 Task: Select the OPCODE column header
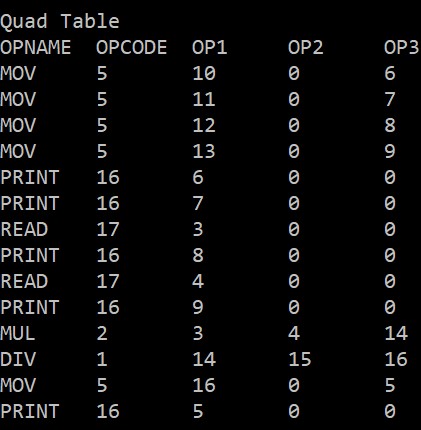[x=131, y=47]
